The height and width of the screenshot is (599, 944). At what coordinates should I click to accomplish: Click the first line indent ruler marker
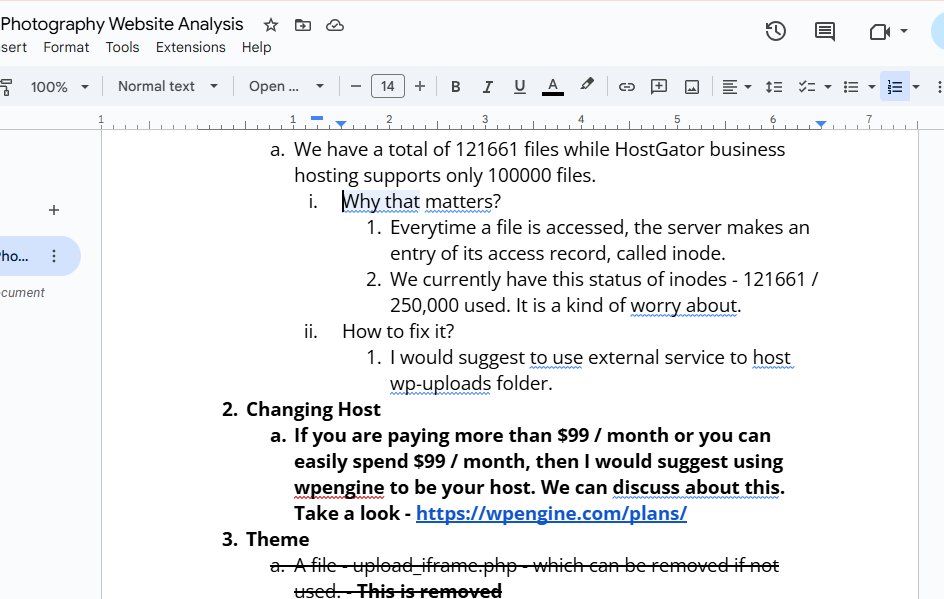click(317, 118)
